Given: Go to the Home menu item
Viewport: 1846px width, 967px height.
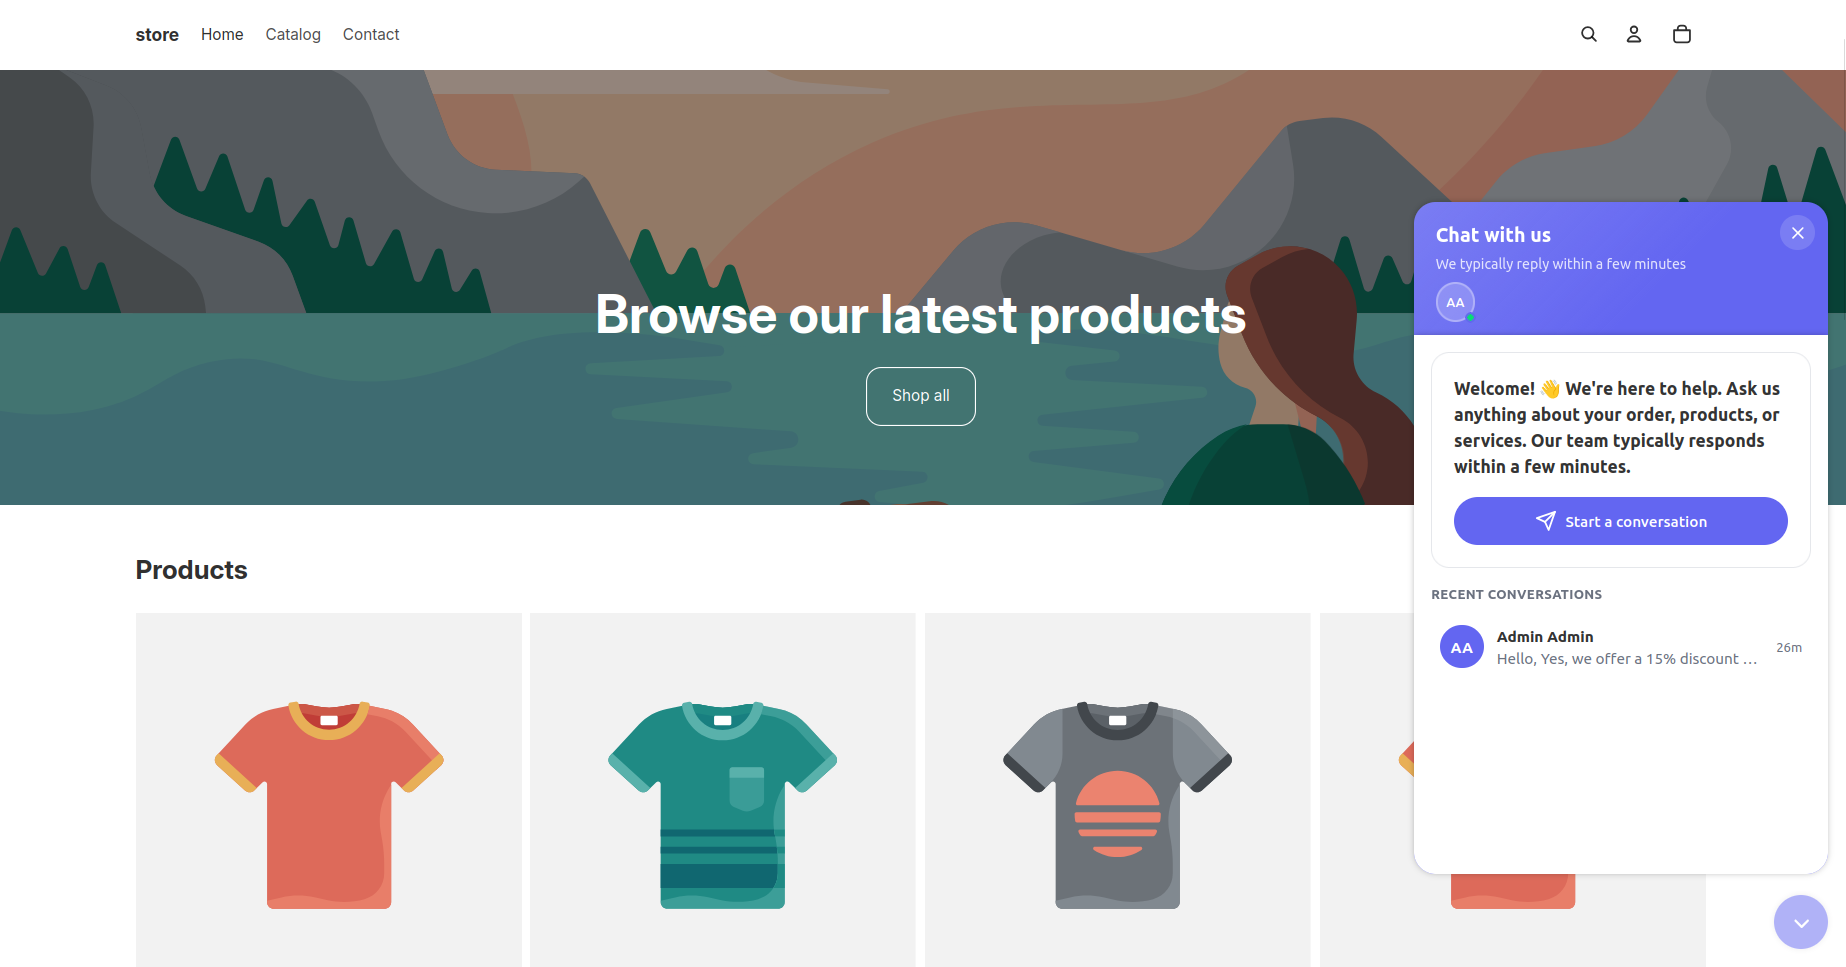Looking at the screenshot, I should click(x=222, y=34).
